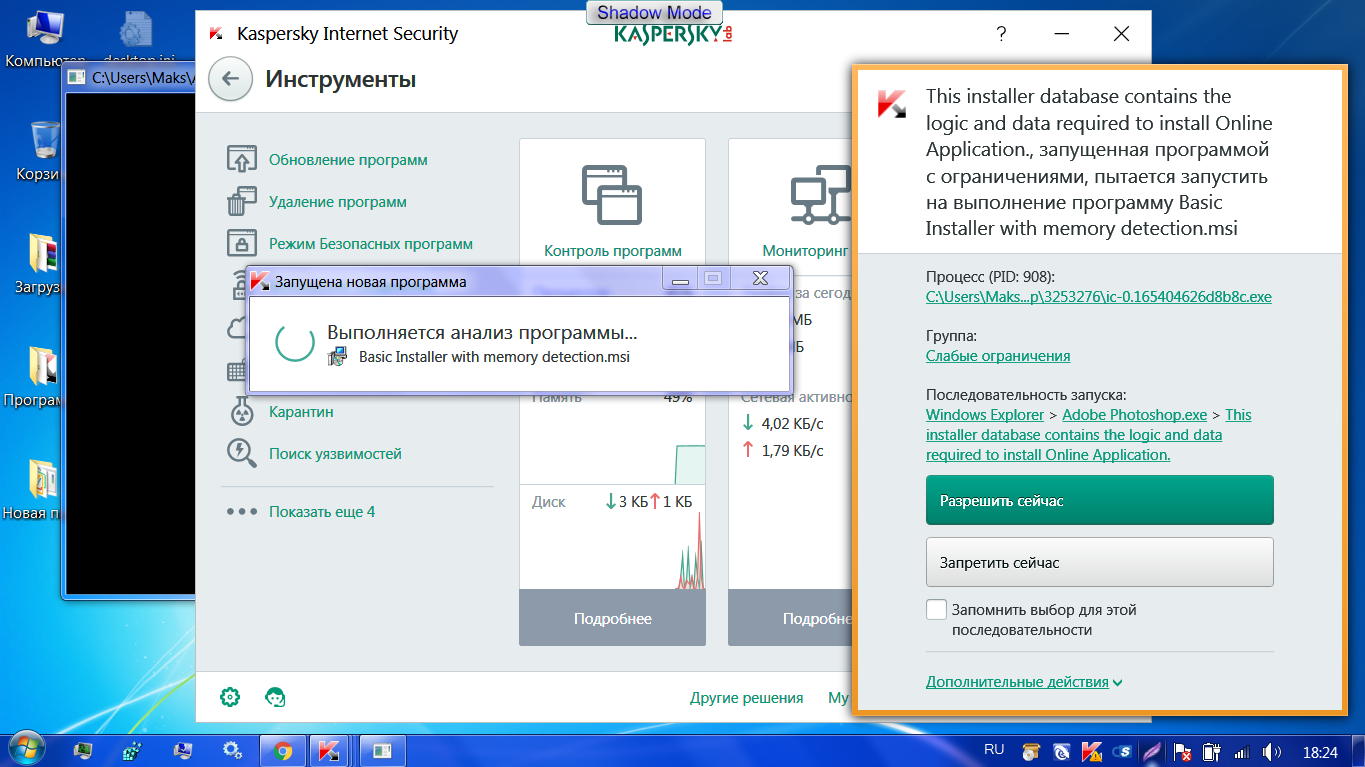
Task: Click the magnifier icon for Поиск уязвимостей
Action: [x=242, y=454]
